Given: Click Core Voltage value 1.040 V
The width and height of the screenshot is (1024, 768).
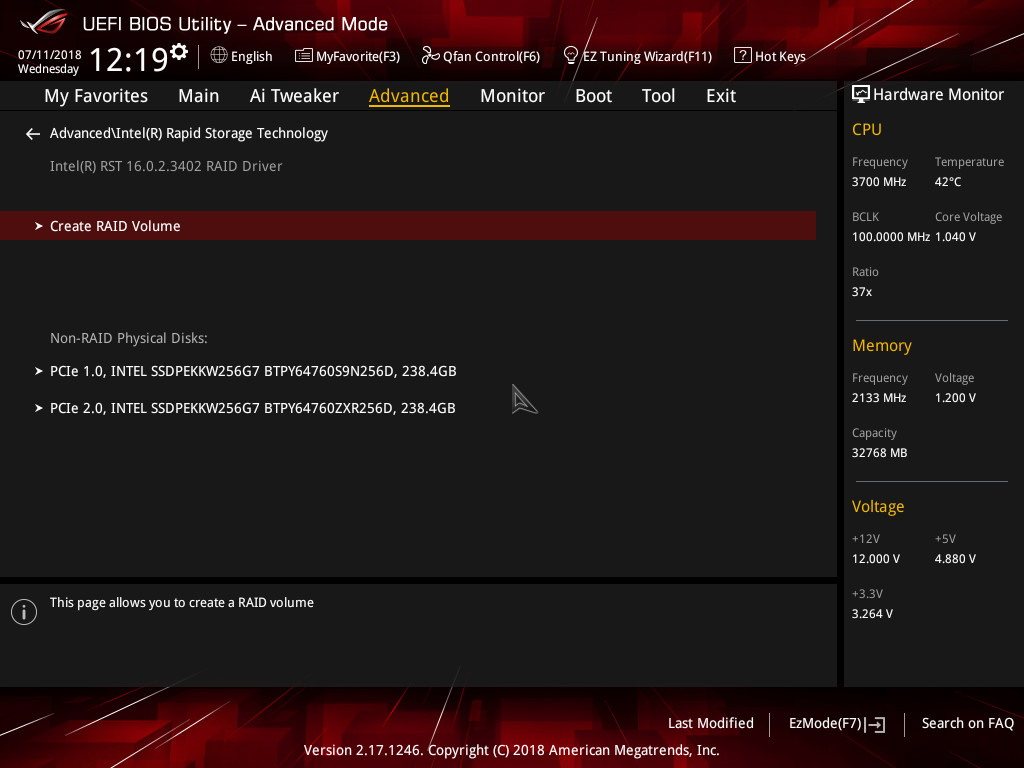Looking at the screenshot, I should [955, 237].
